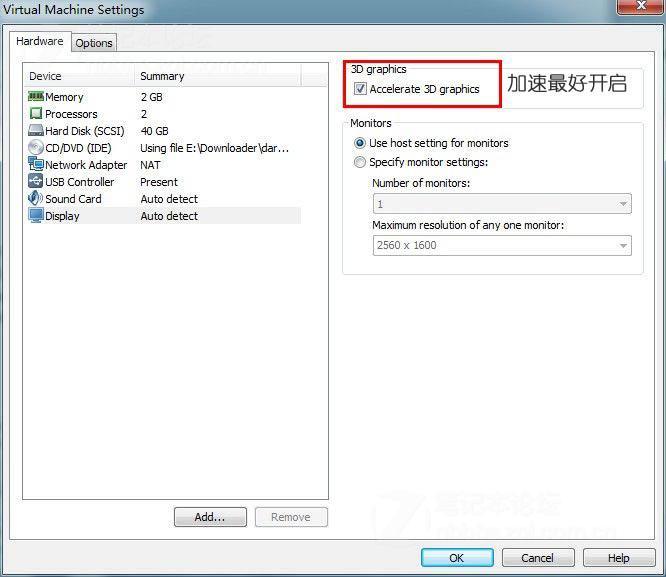Click the Memory device icon
This screenshot has width=666, height=577.
[36, 97]
